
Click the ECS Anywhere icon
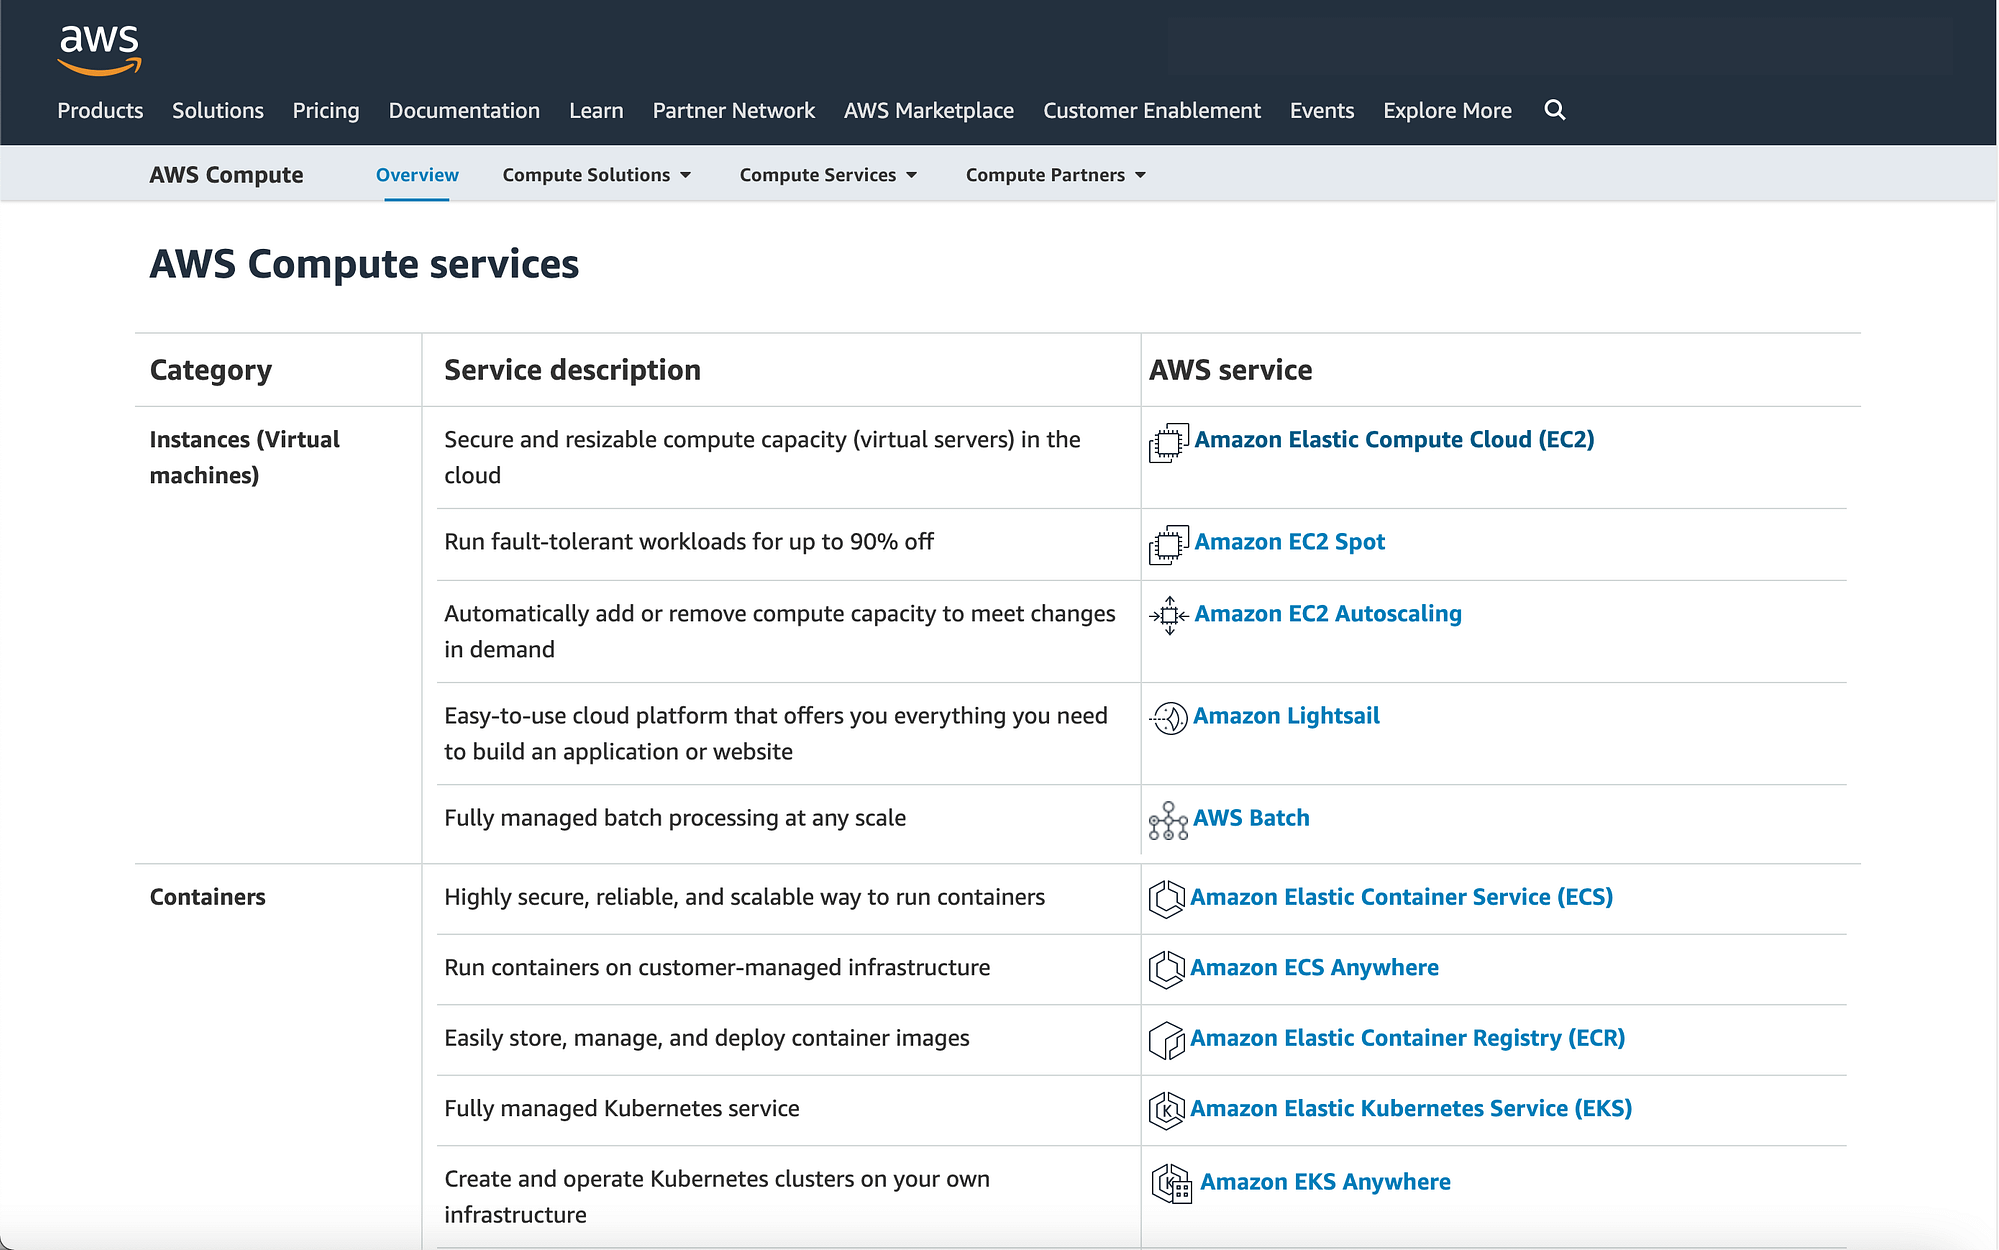(1166, 969)
